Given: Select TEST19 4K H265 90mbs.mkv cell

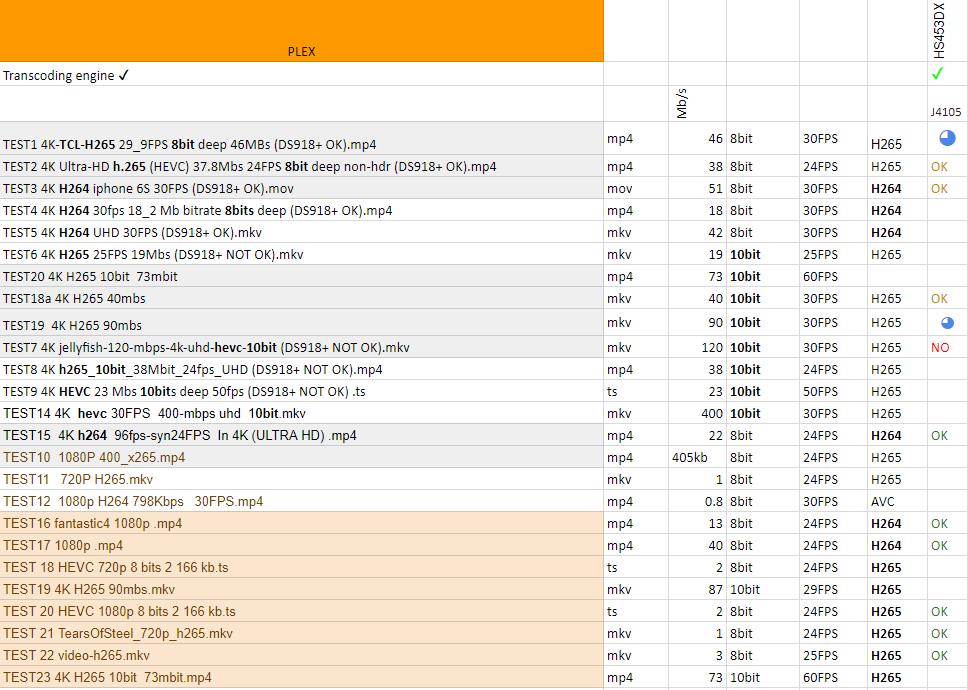Looking at the screenshot, I should [301, 589].
